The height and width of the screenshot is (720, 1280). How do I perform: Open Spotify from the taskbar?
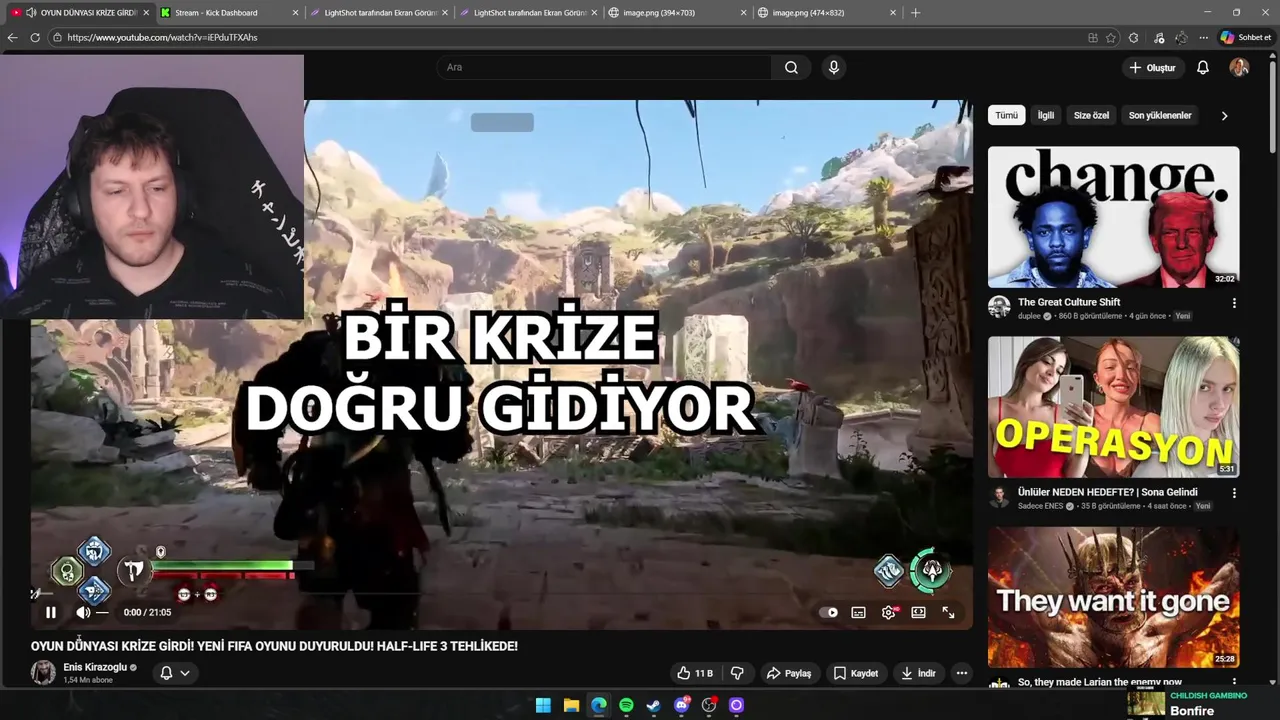(626, 705)
